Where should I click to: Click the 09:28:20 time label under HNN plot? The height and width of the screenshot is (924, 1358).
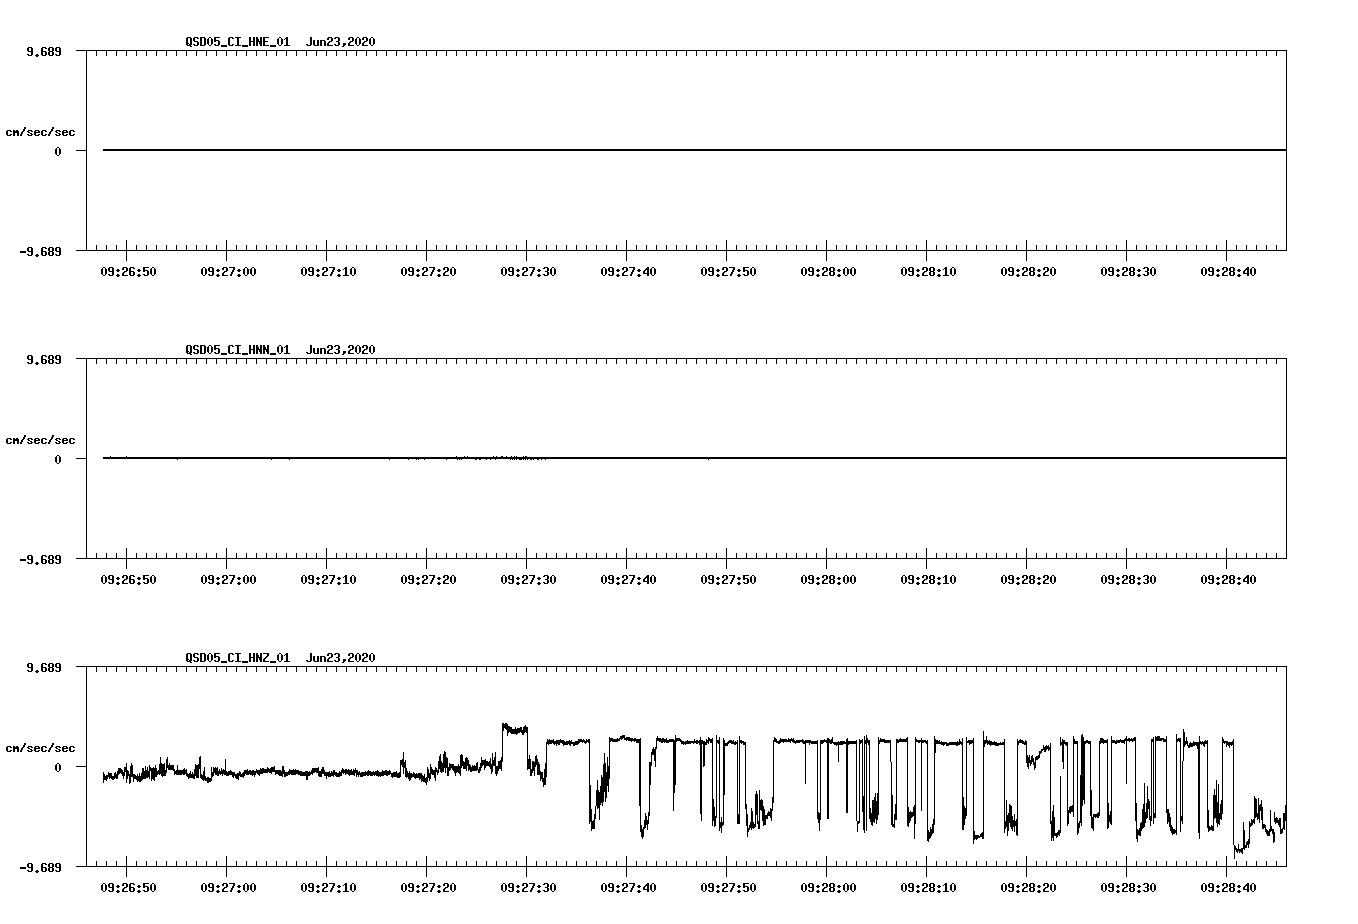coord(1028,579)
